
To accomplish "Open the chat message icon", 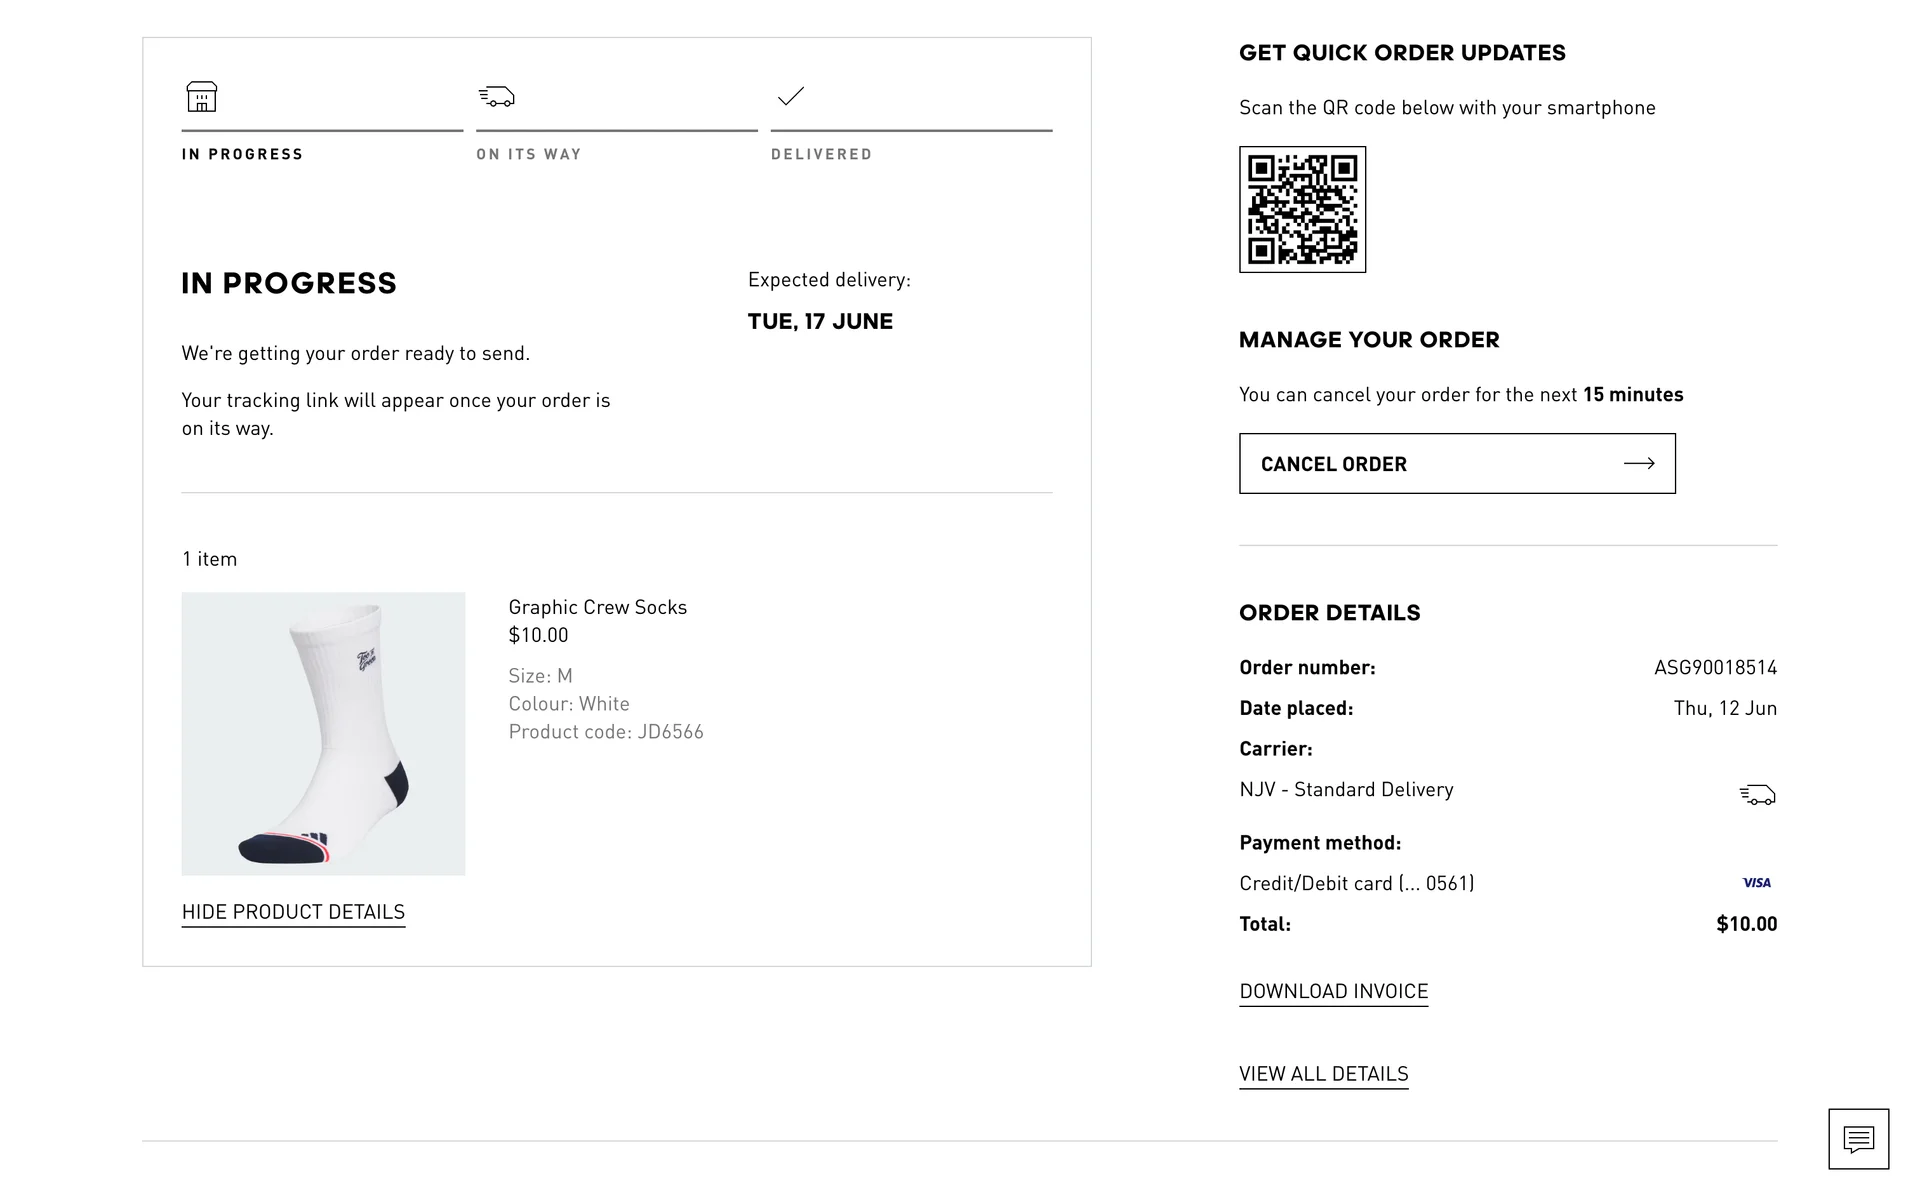I will pyautogui.click(x=1858, y=1139).
